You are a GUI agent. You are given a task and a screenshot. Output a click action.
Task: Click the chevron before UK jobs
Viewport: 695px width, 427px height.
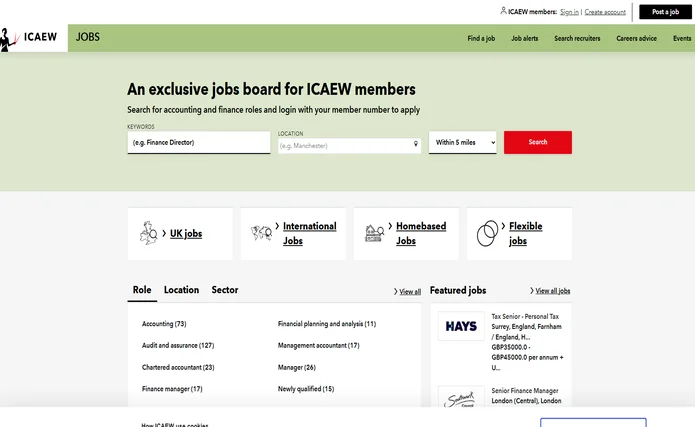click(x=164, y=233)
